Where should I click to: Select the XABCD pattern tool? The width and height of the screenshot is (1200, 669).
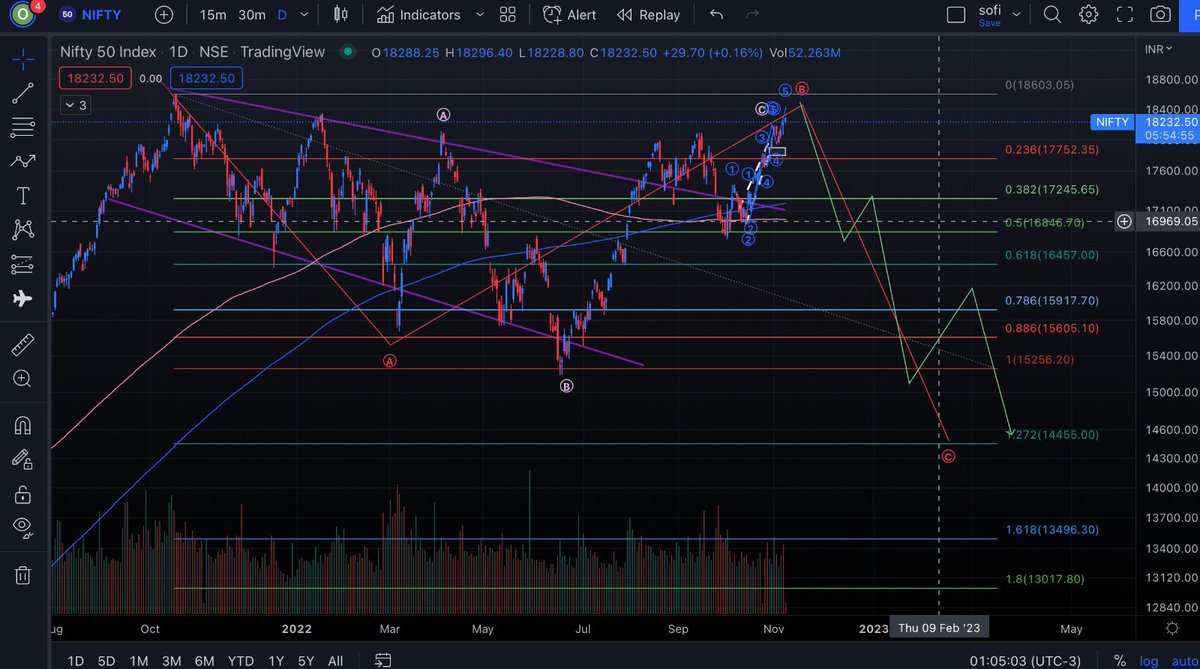point(22,229)
